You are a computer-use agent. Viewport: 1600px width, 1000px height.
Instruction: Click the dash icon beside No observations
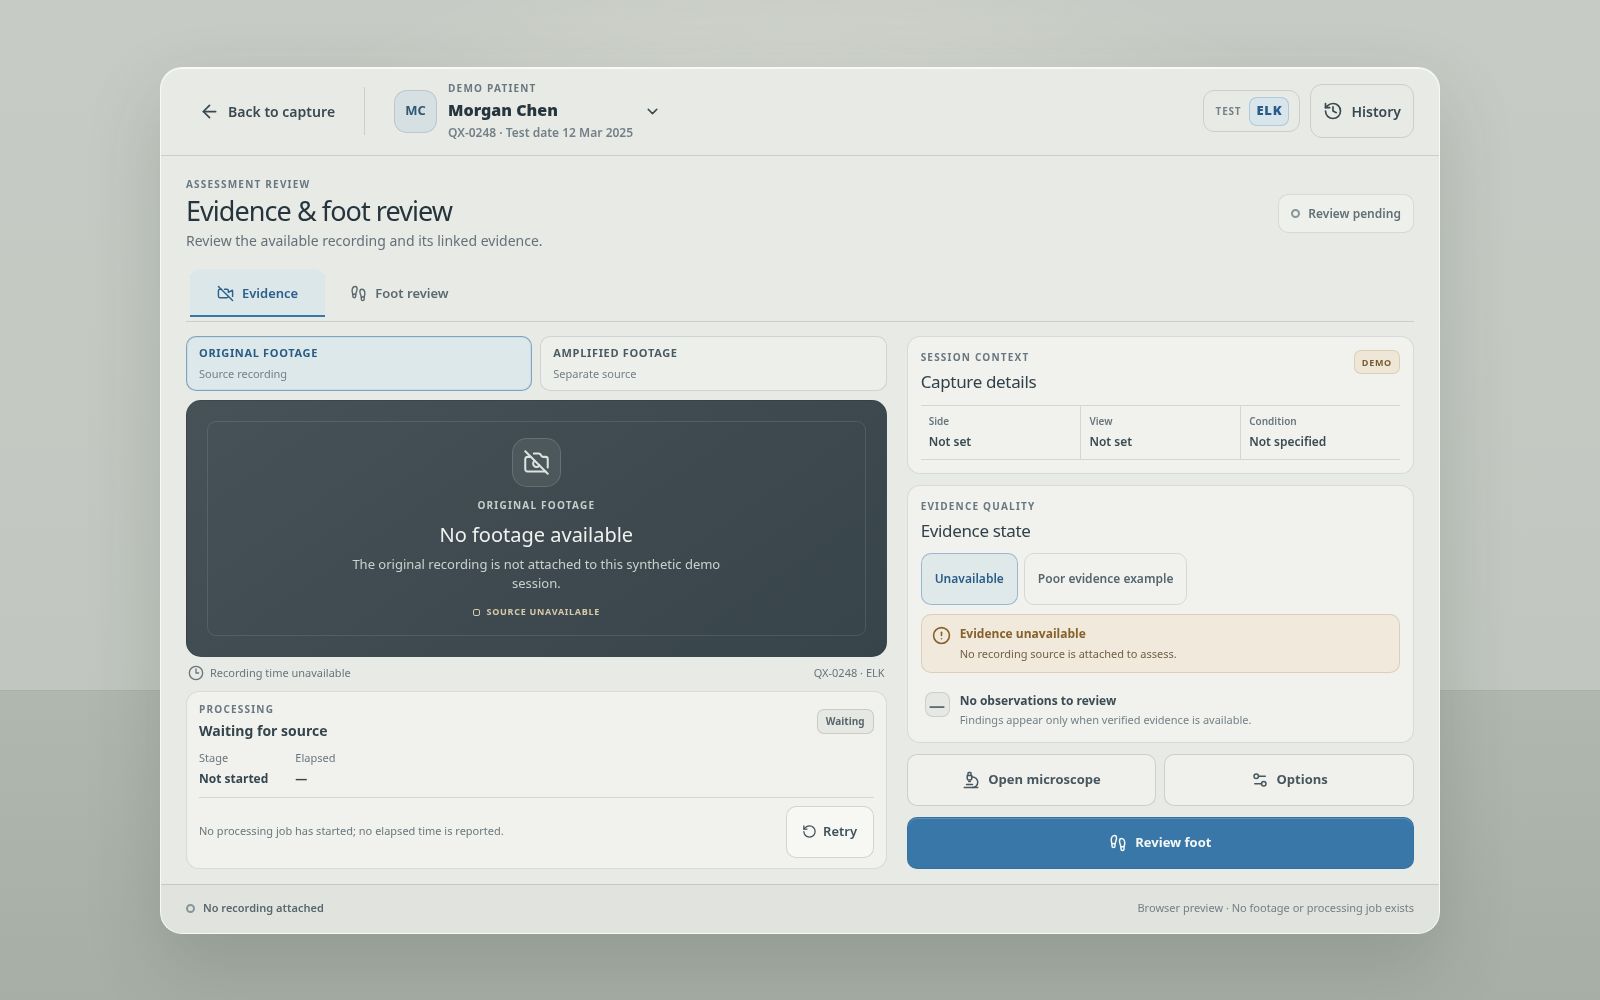937,705
